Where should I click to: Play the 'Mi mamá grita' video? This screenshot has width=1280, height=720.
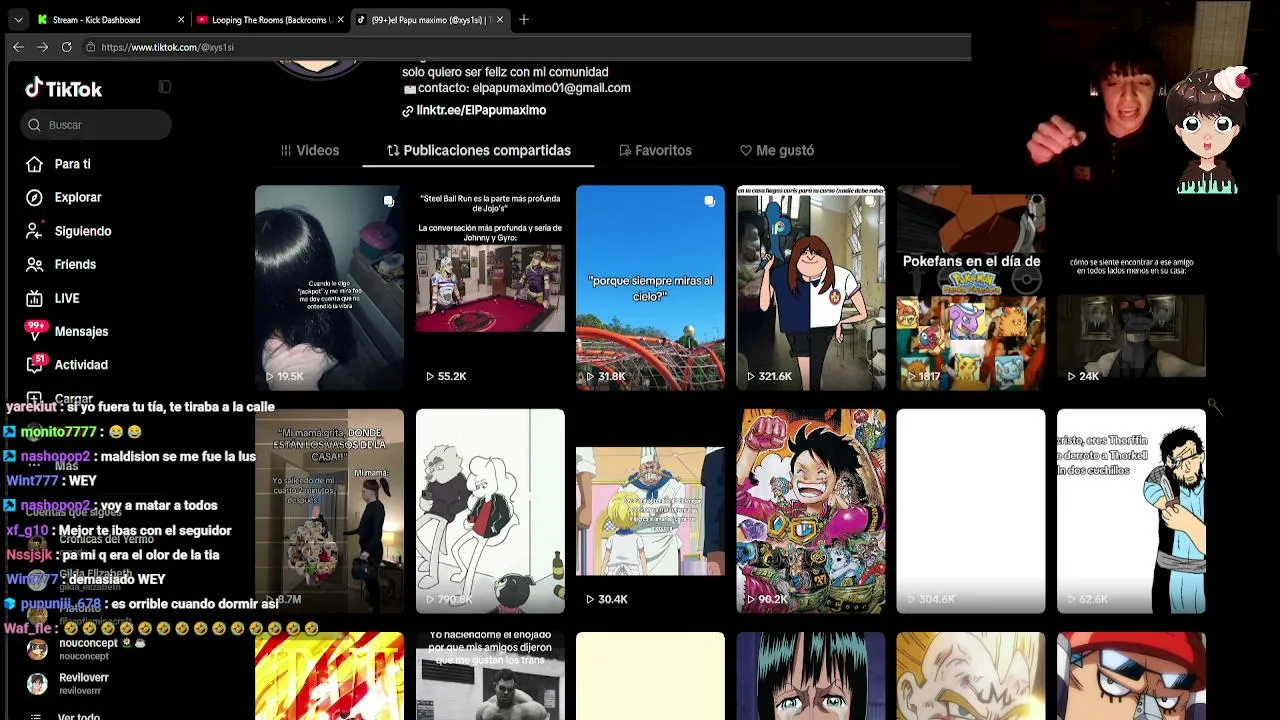click(x=329, y=511)
